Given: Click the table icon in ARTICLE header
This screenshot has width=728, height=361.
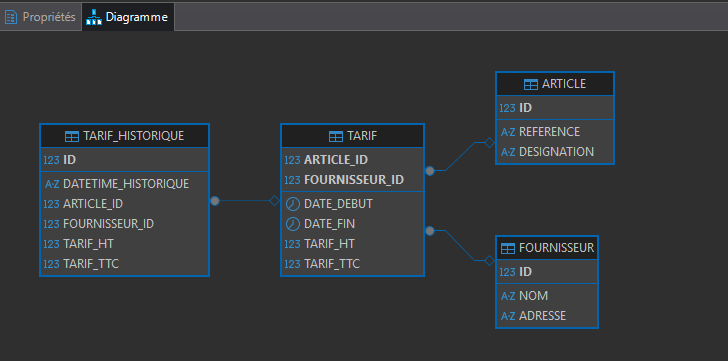Looking at the screenshot, I should (531, 84).
